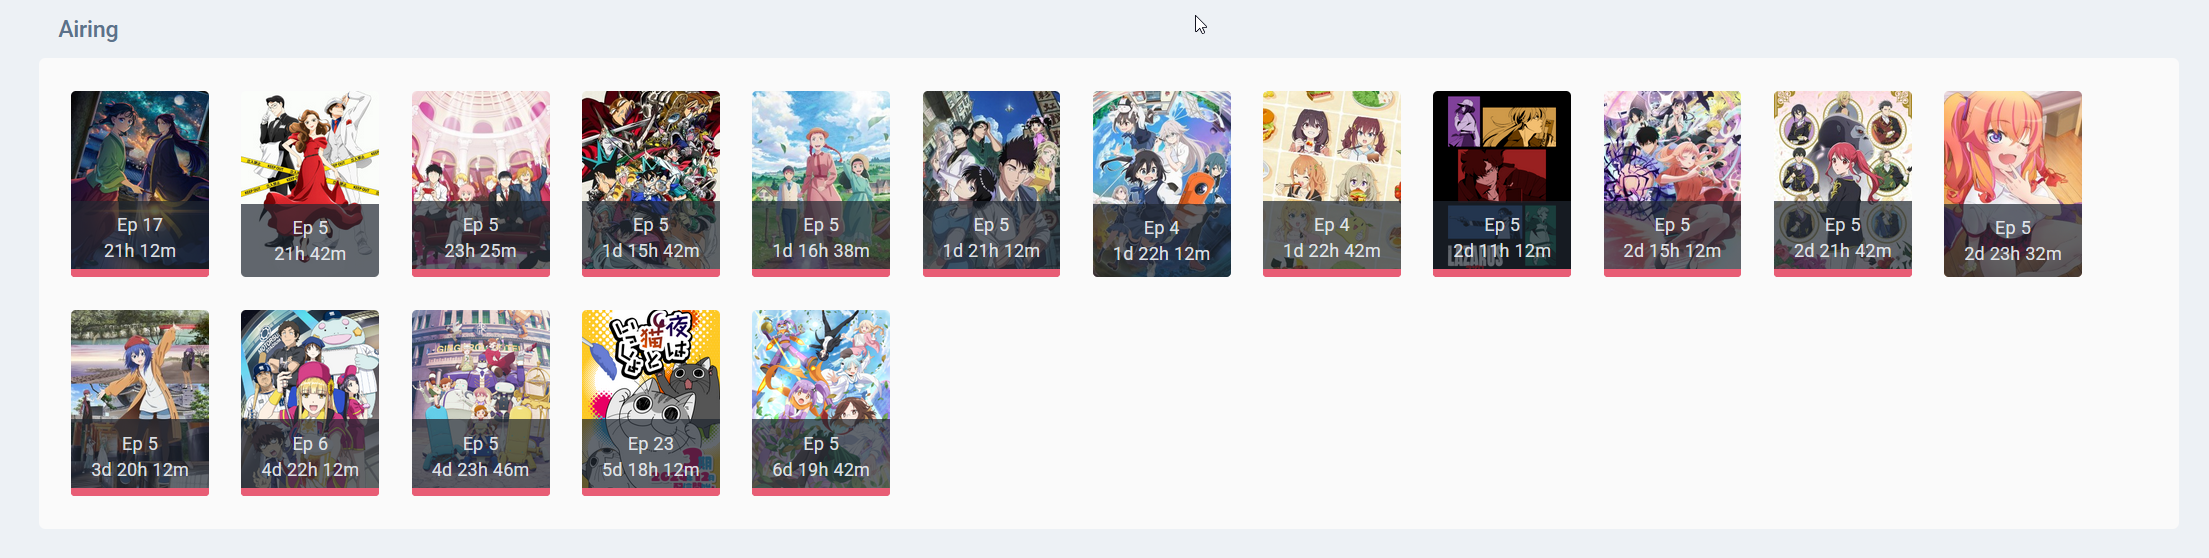Open the card airing in 23h 25m
This screenshot has width=2209, height=558.
[481, 183]
